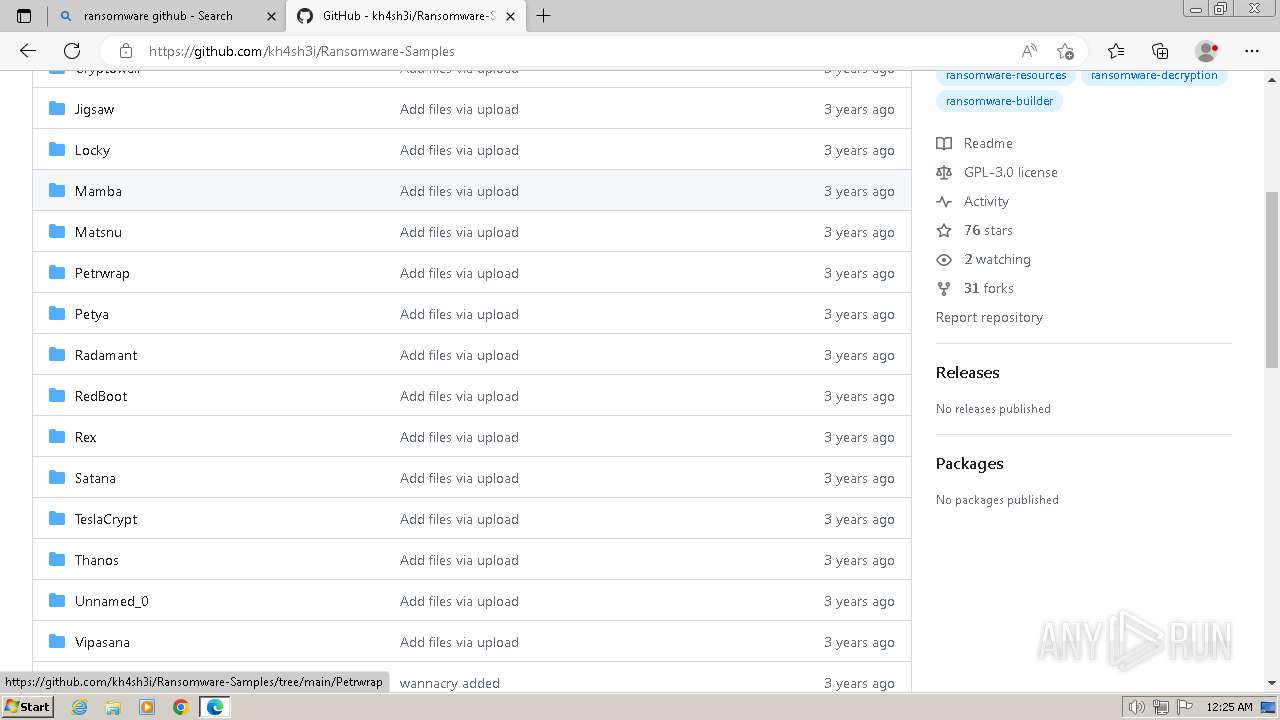This screenshot has height=720, width=1280.
Task: Open Edge settings and more menu
Action: [1252, 51]
